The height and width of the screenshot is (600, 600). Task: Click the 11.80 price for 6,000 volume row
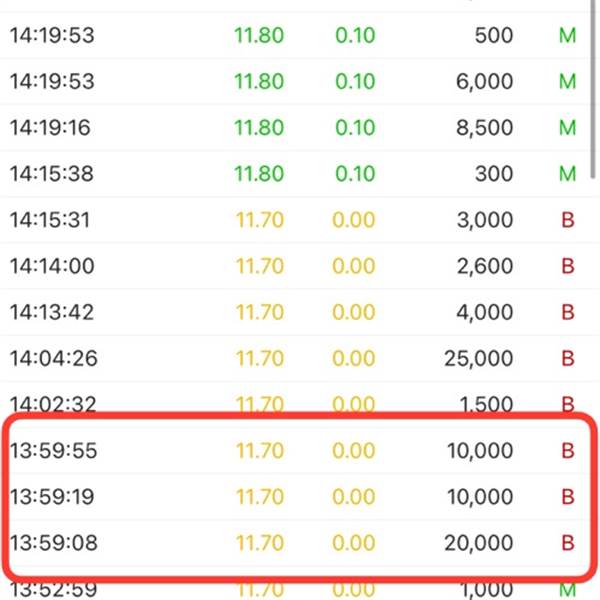pyautogui.click(x=260, y=82)
